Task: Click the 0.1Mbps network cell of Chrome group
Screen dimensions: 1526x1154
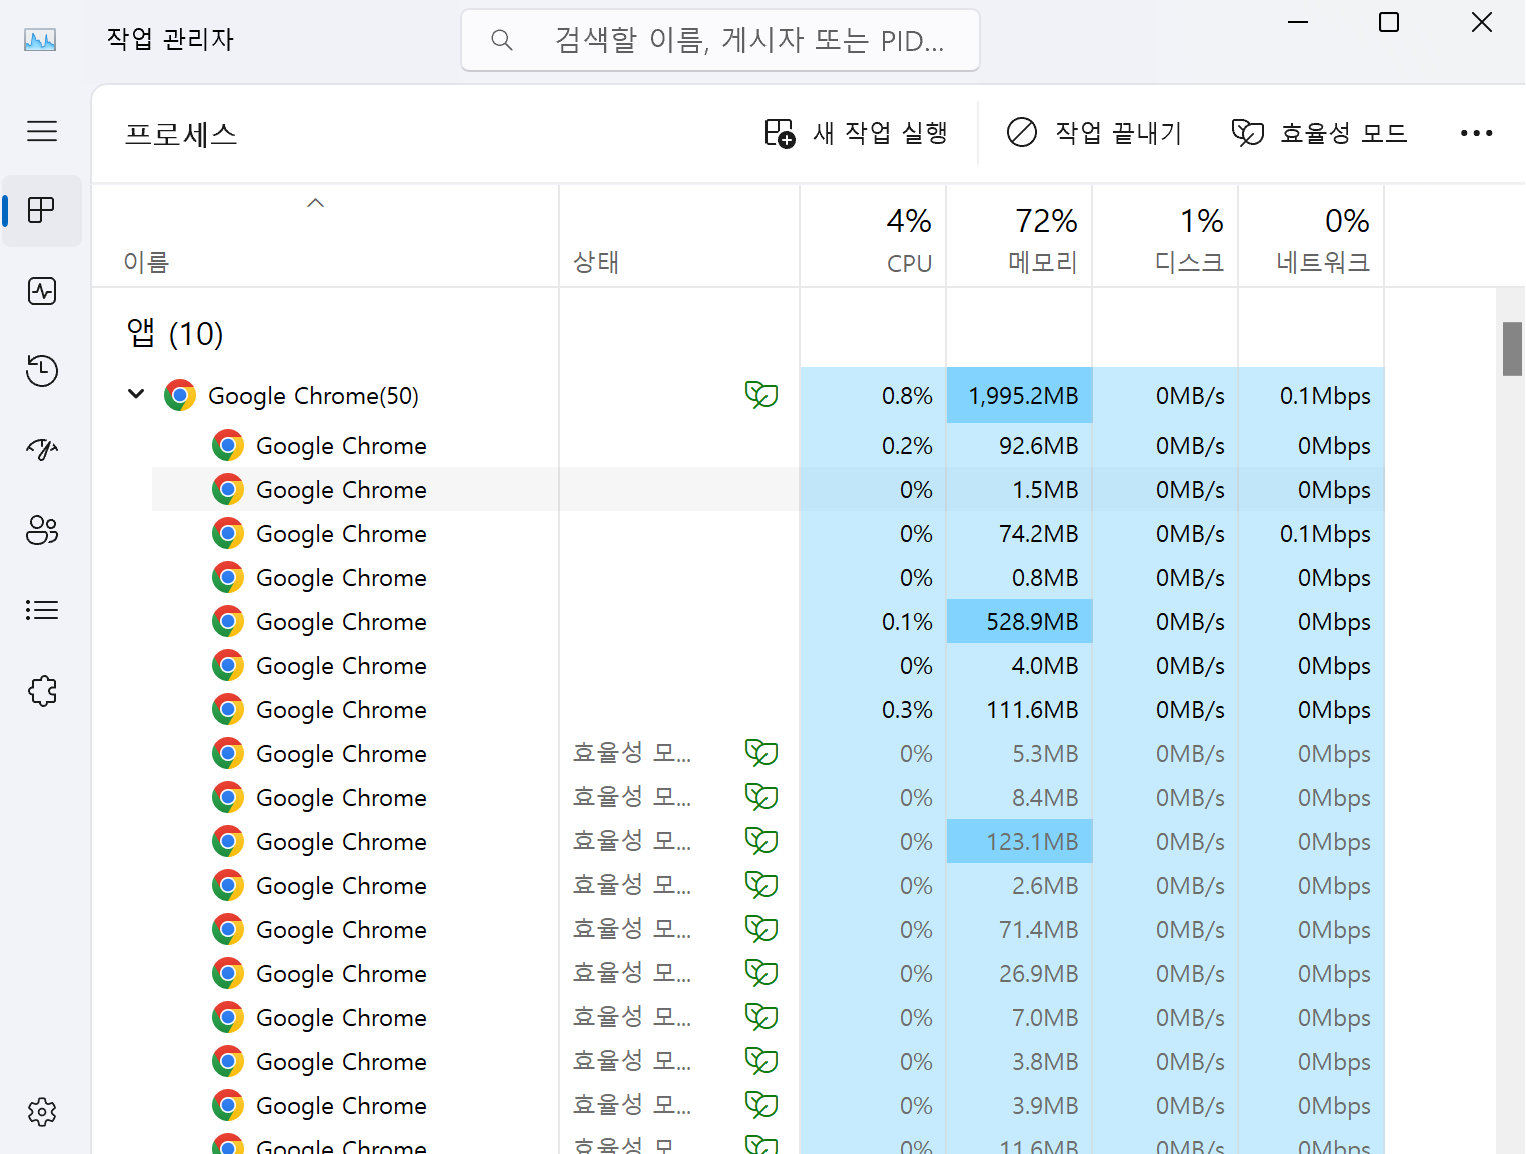Action: [1311, 395]
